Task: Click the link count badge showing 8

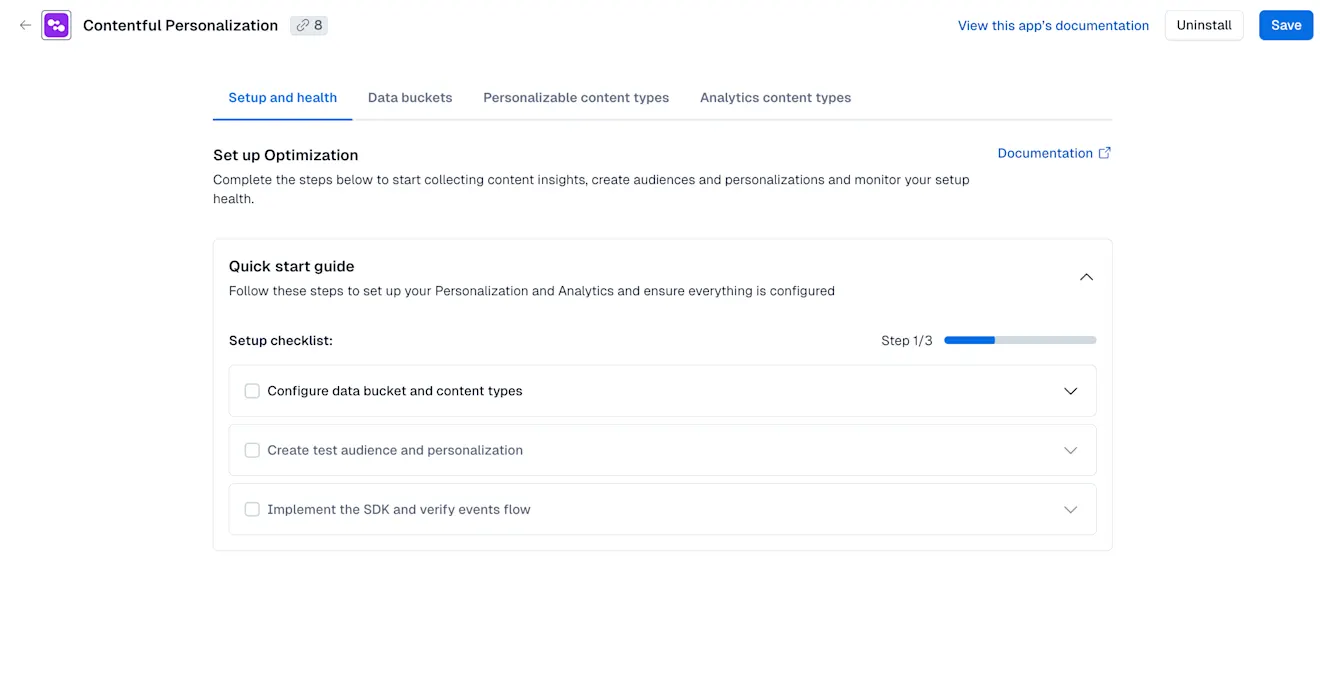Action: pos(309,25)
